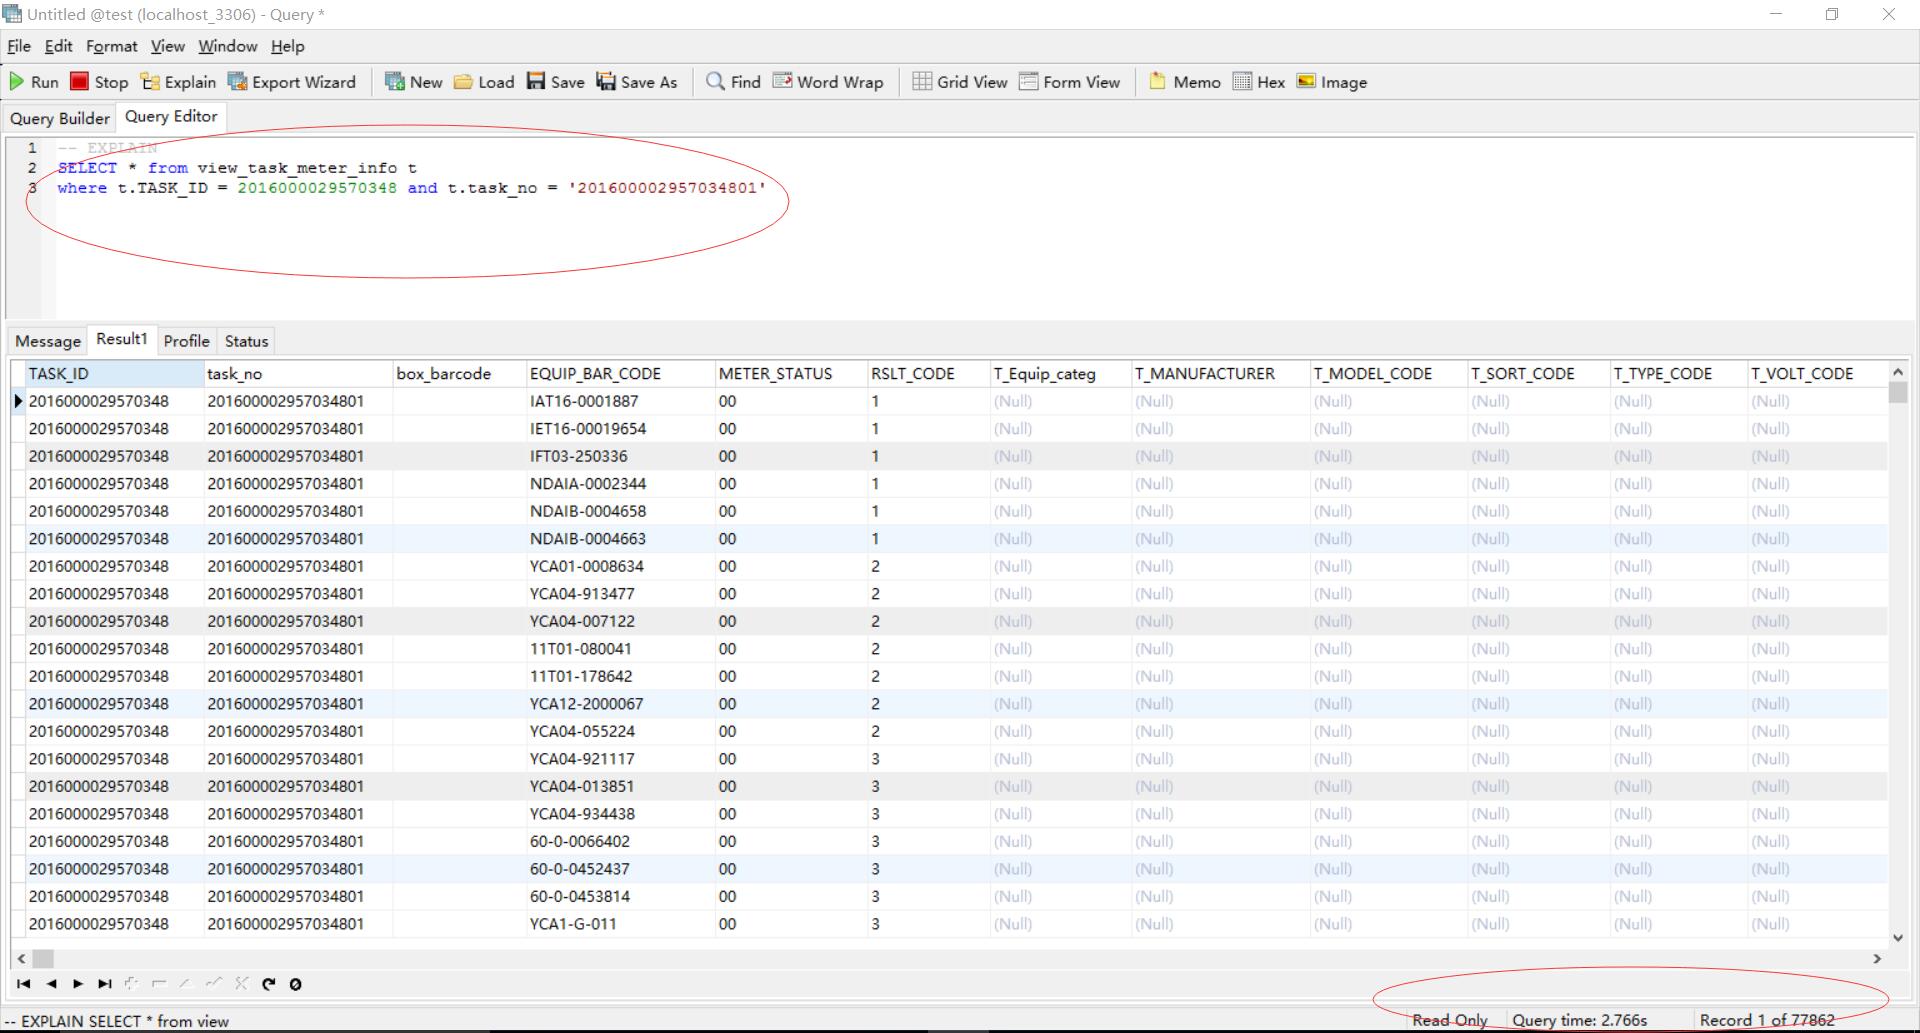The height and width of the screenshot is (1033, 1920).
Task: Refresh the result set icon
Action: [x=268, y=984]
